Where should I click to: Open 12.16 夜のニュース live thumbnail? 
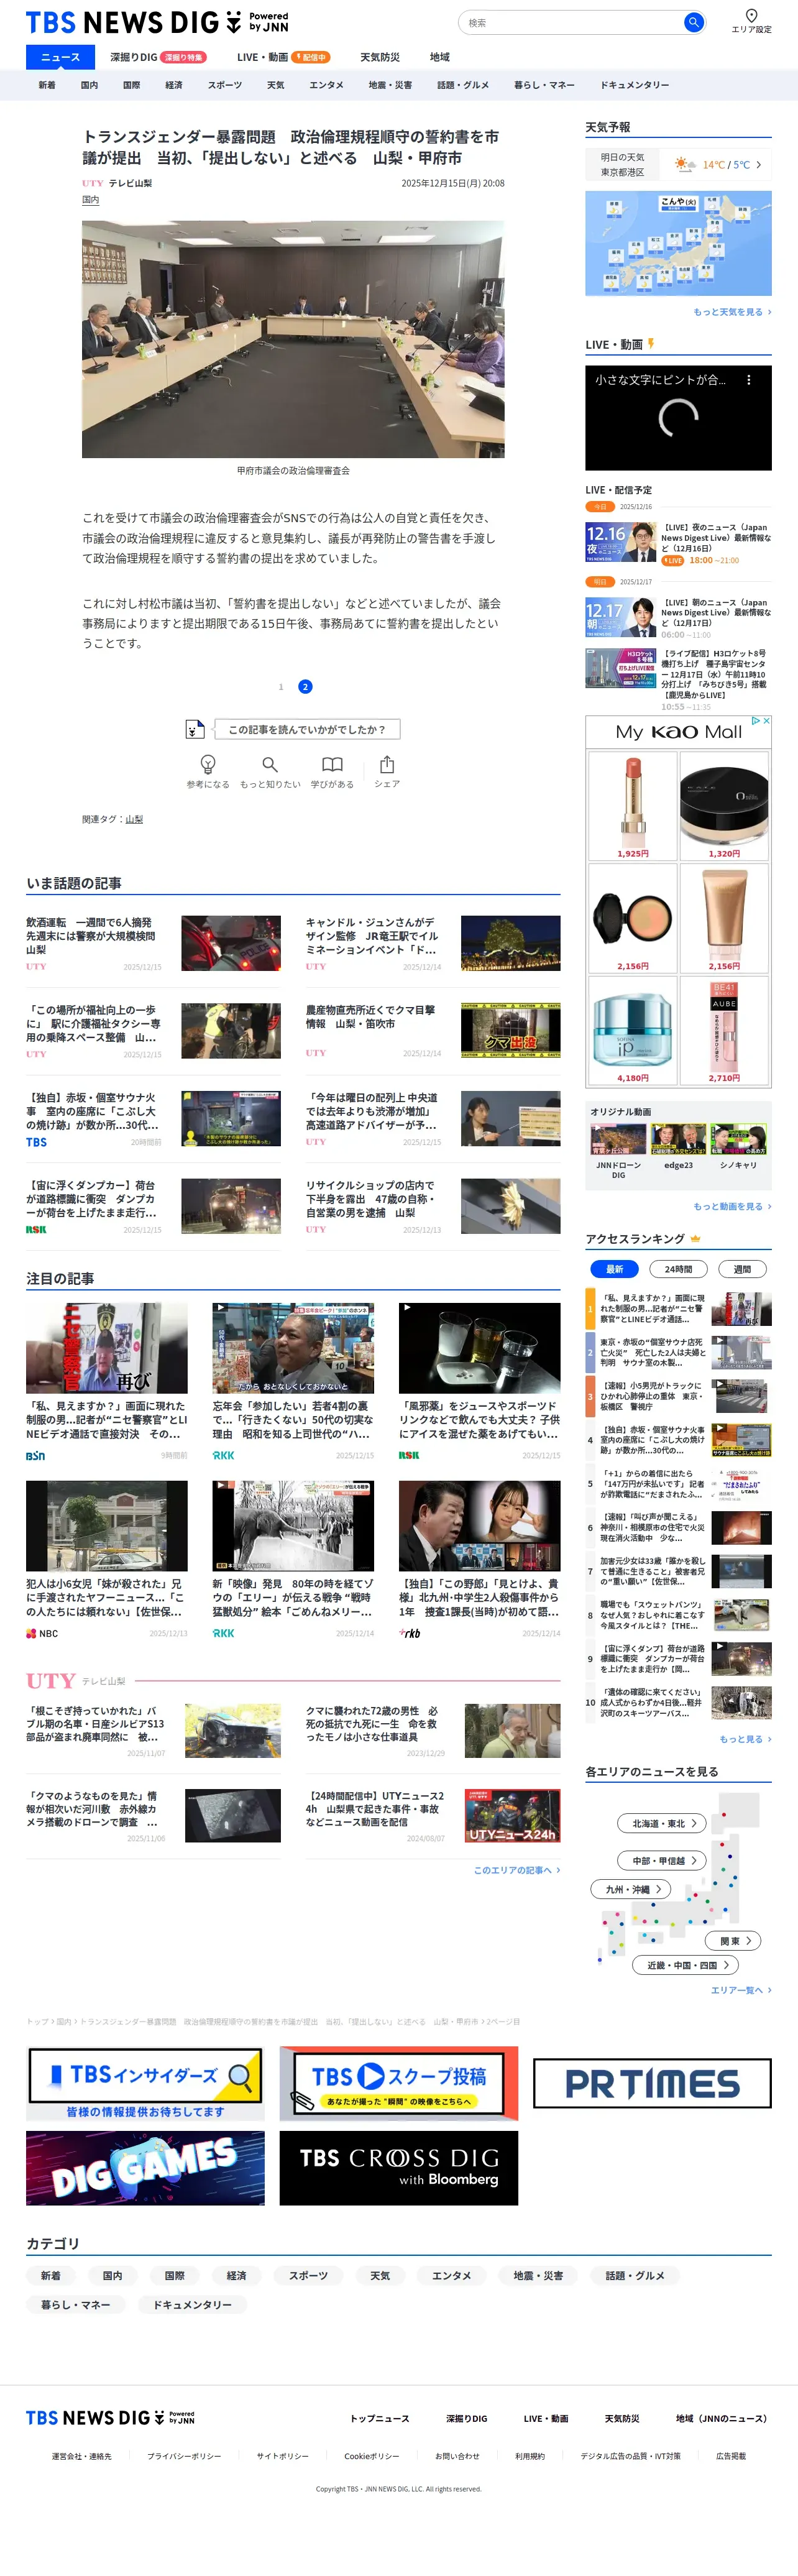point(620,543)
